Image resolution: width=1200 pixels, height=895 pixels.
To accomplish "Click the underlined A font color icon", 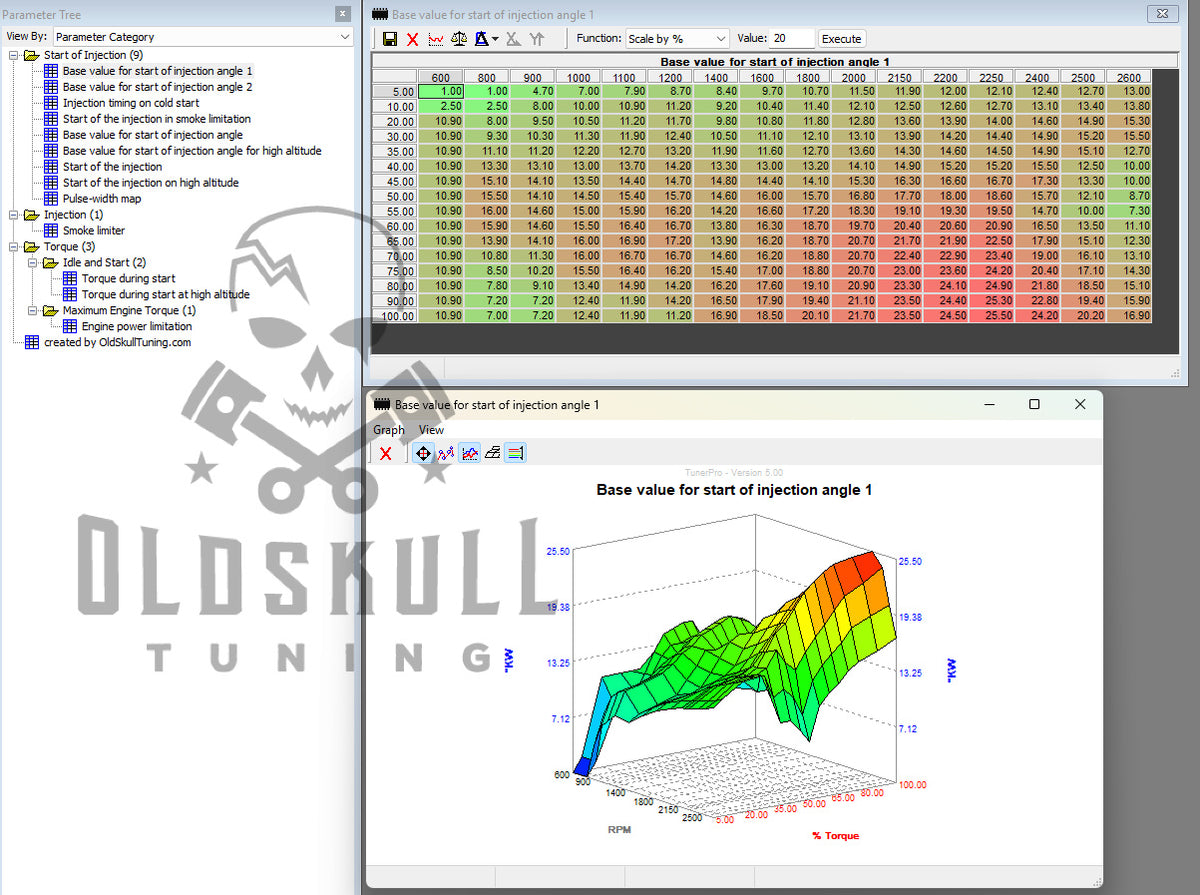I will tap(481, 39).
